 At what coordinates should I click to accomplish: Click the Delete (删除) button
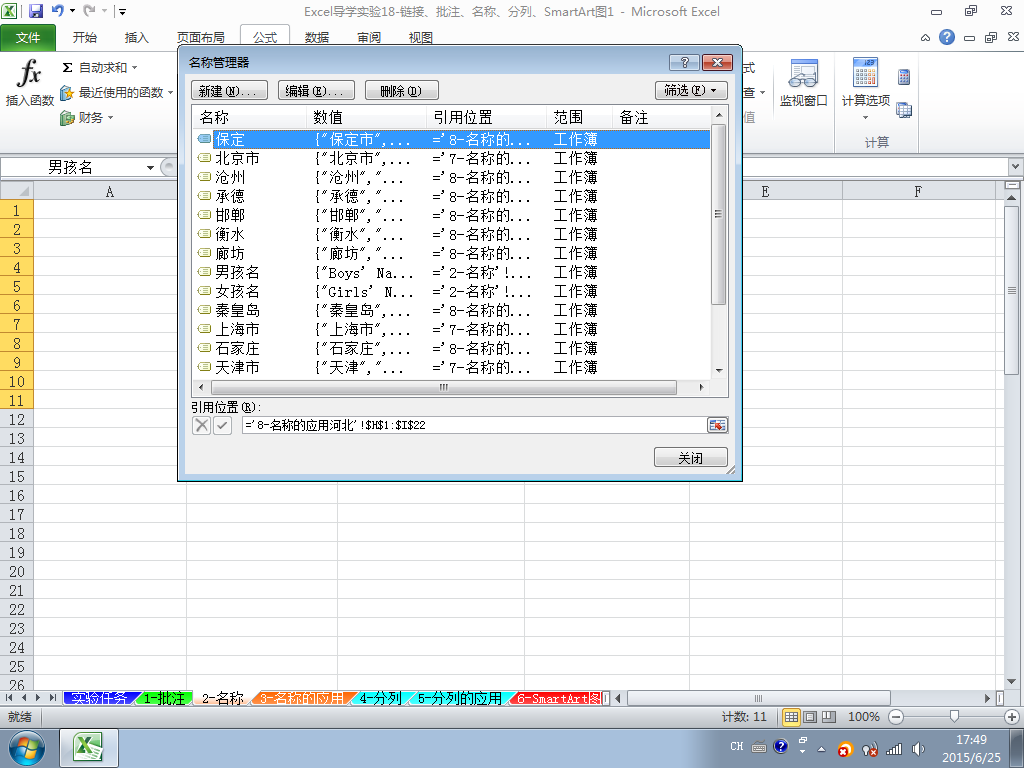point(401,90)
